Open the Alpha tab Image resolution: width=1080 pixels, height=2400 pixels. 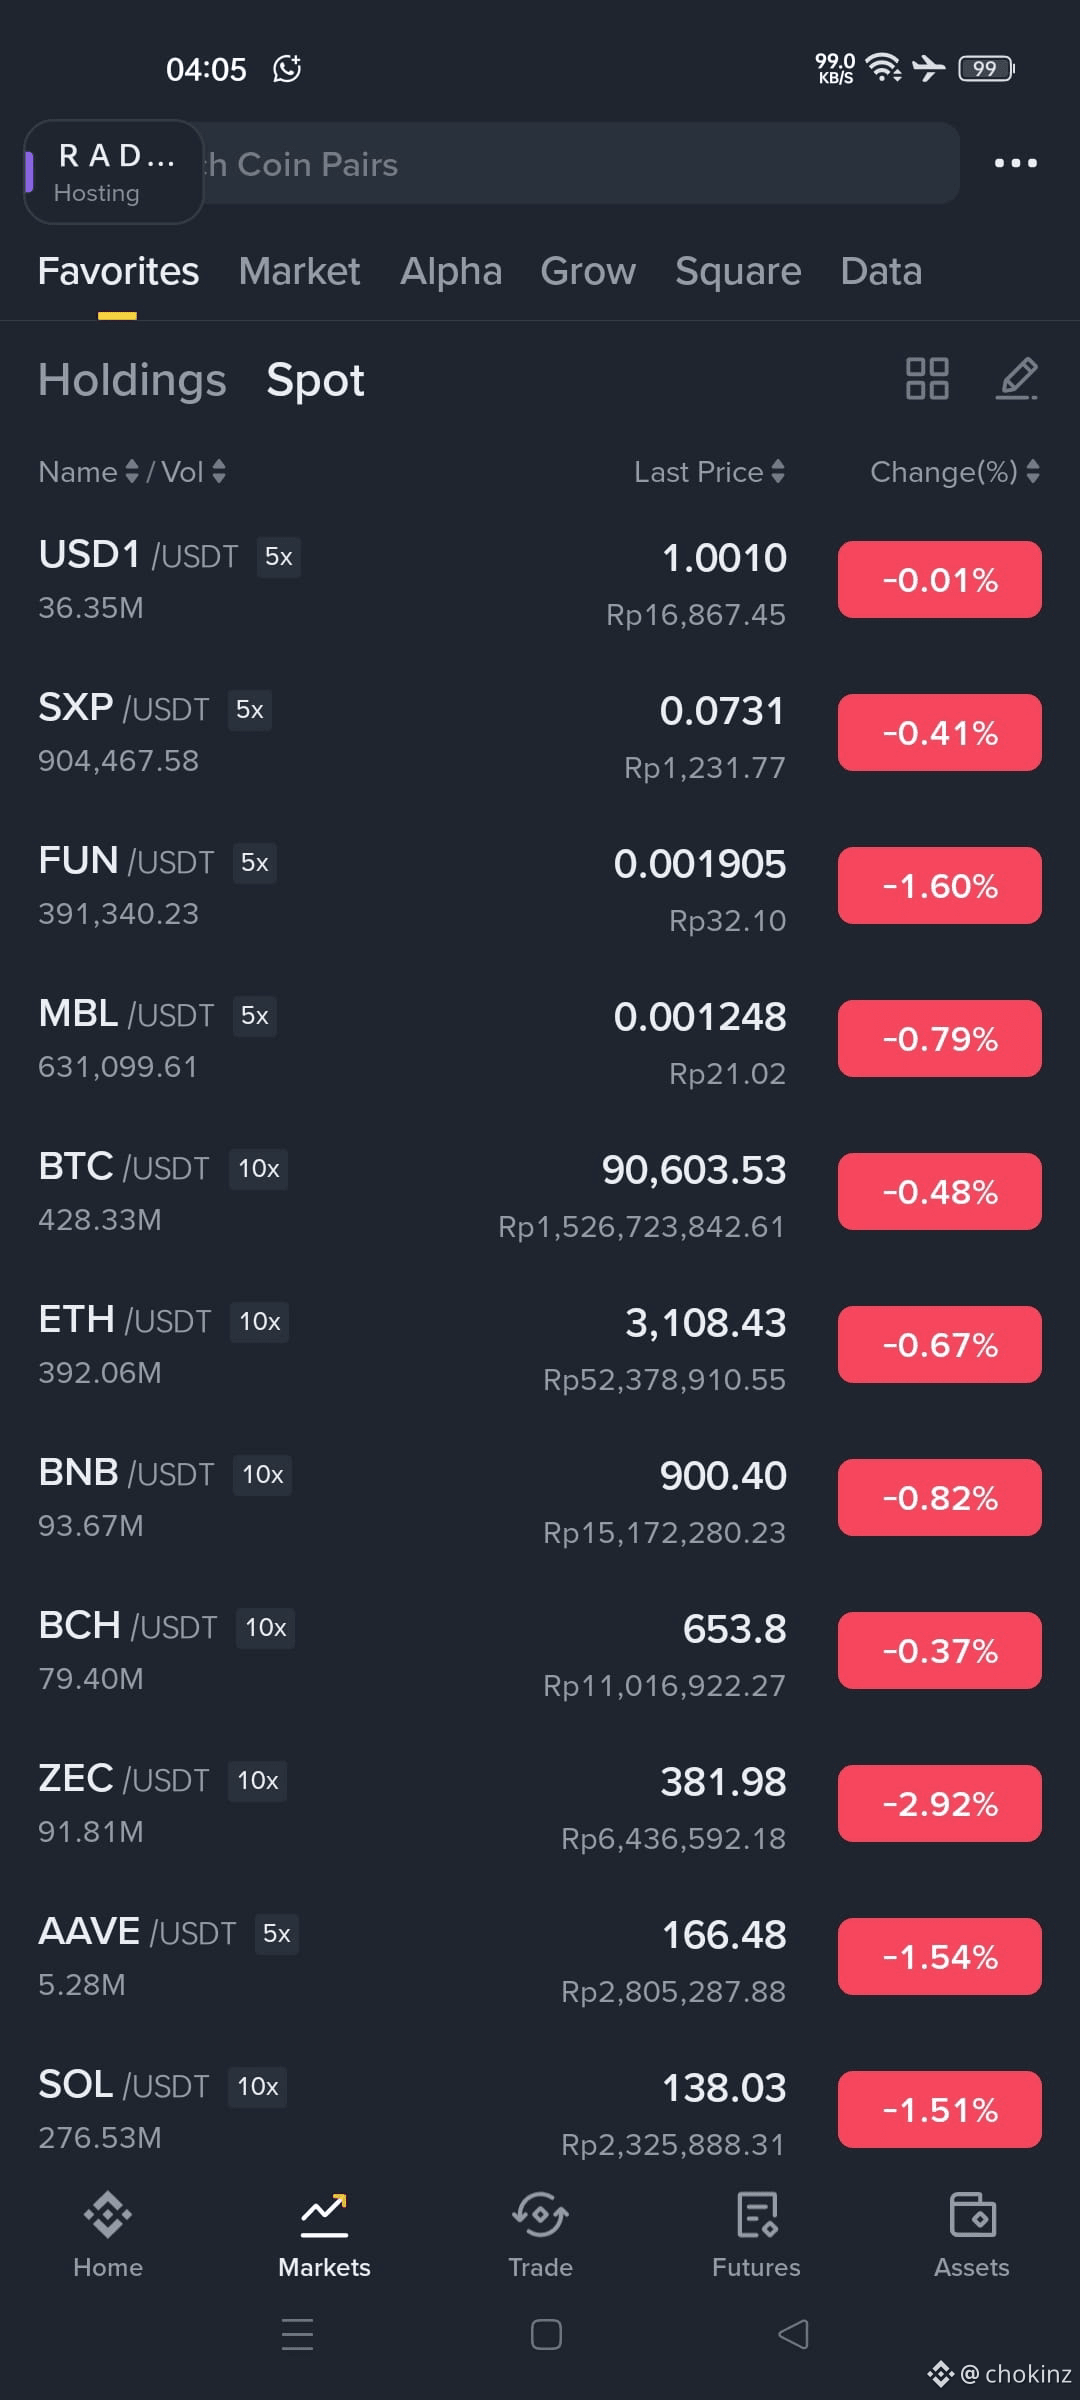[451, 271]
